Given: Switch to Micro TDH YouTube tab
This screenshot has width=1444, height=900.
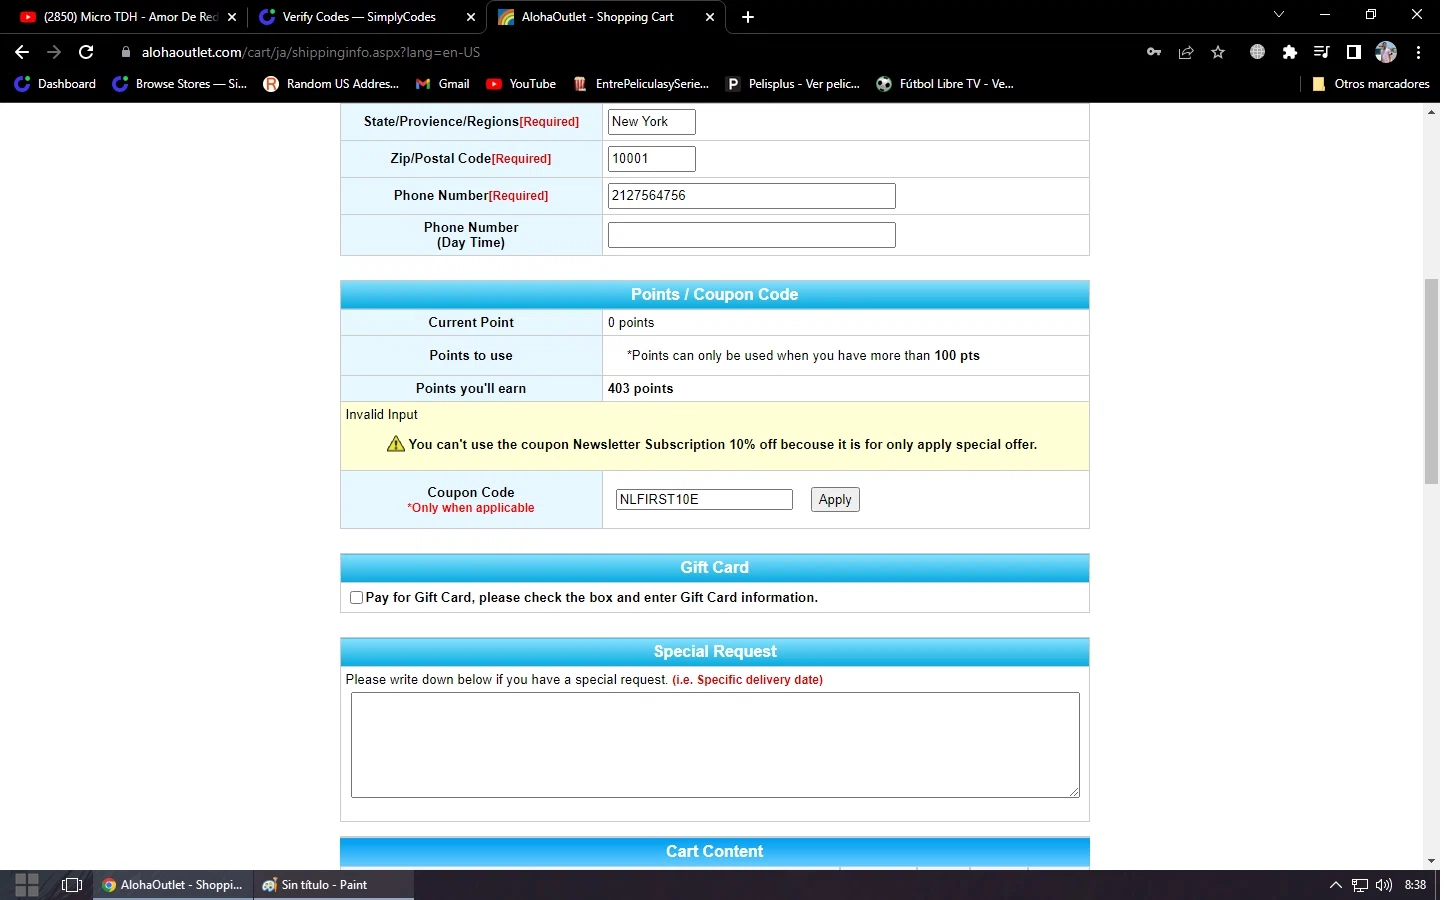Looking at the screenshot, I should coord(127,17).
